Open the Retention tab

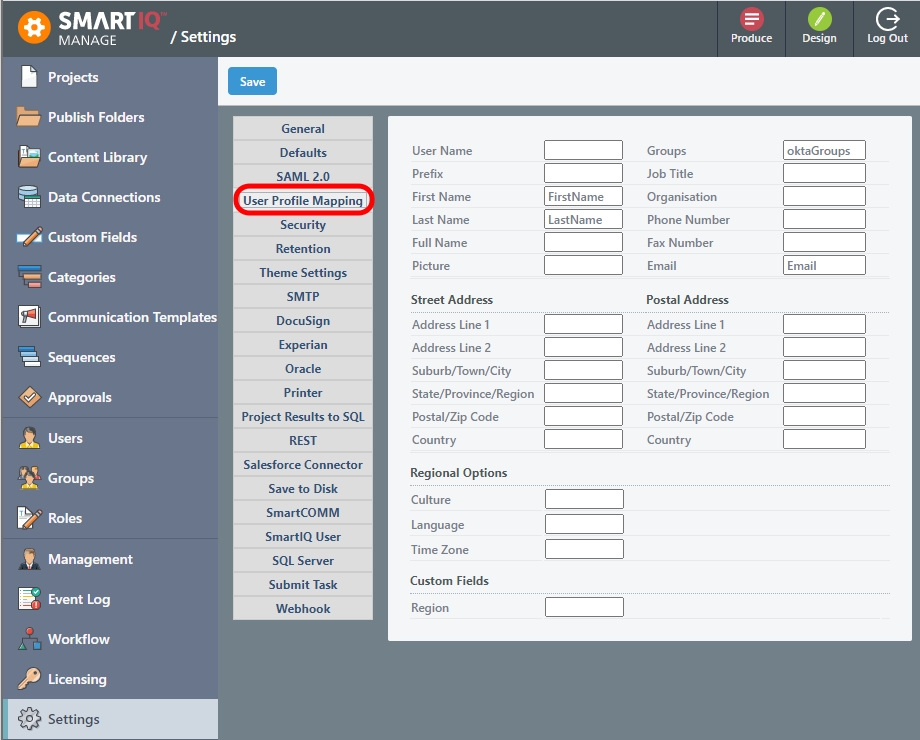[303, 248]
